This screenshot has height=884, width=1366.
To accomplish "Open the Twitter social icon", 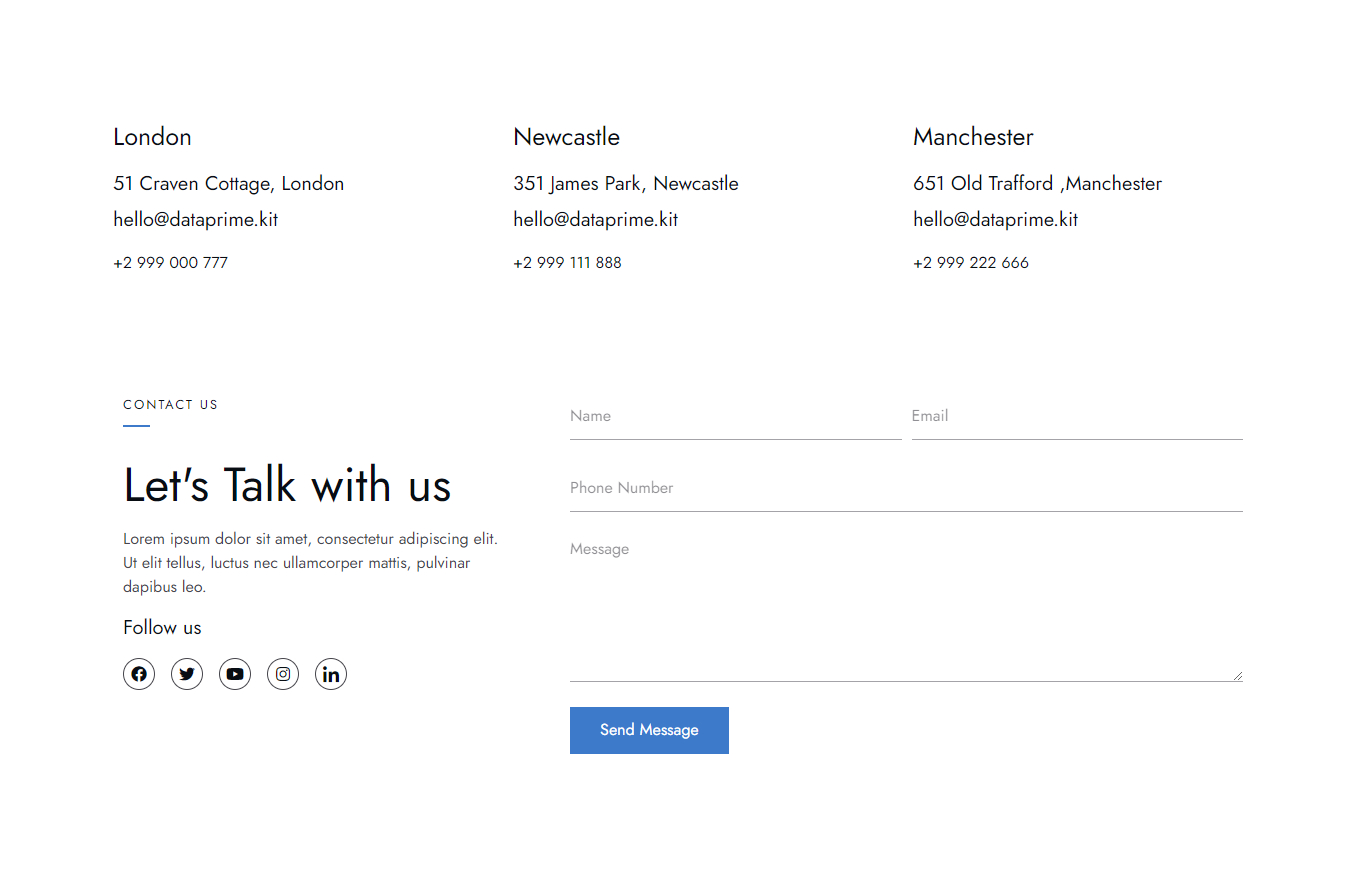I will (x=187, y=674).
